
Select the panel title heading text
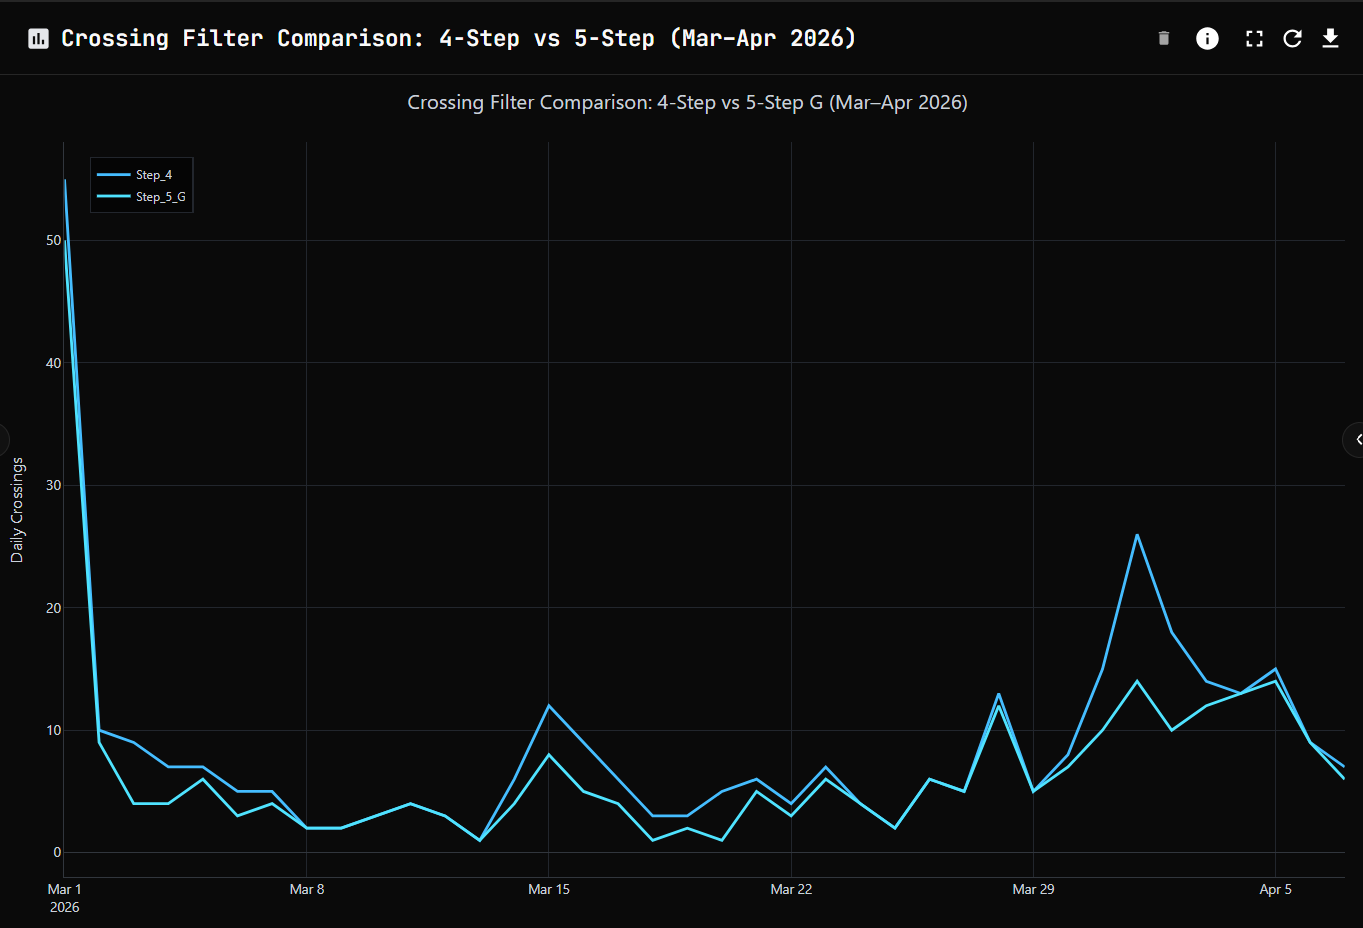[458, 39]
